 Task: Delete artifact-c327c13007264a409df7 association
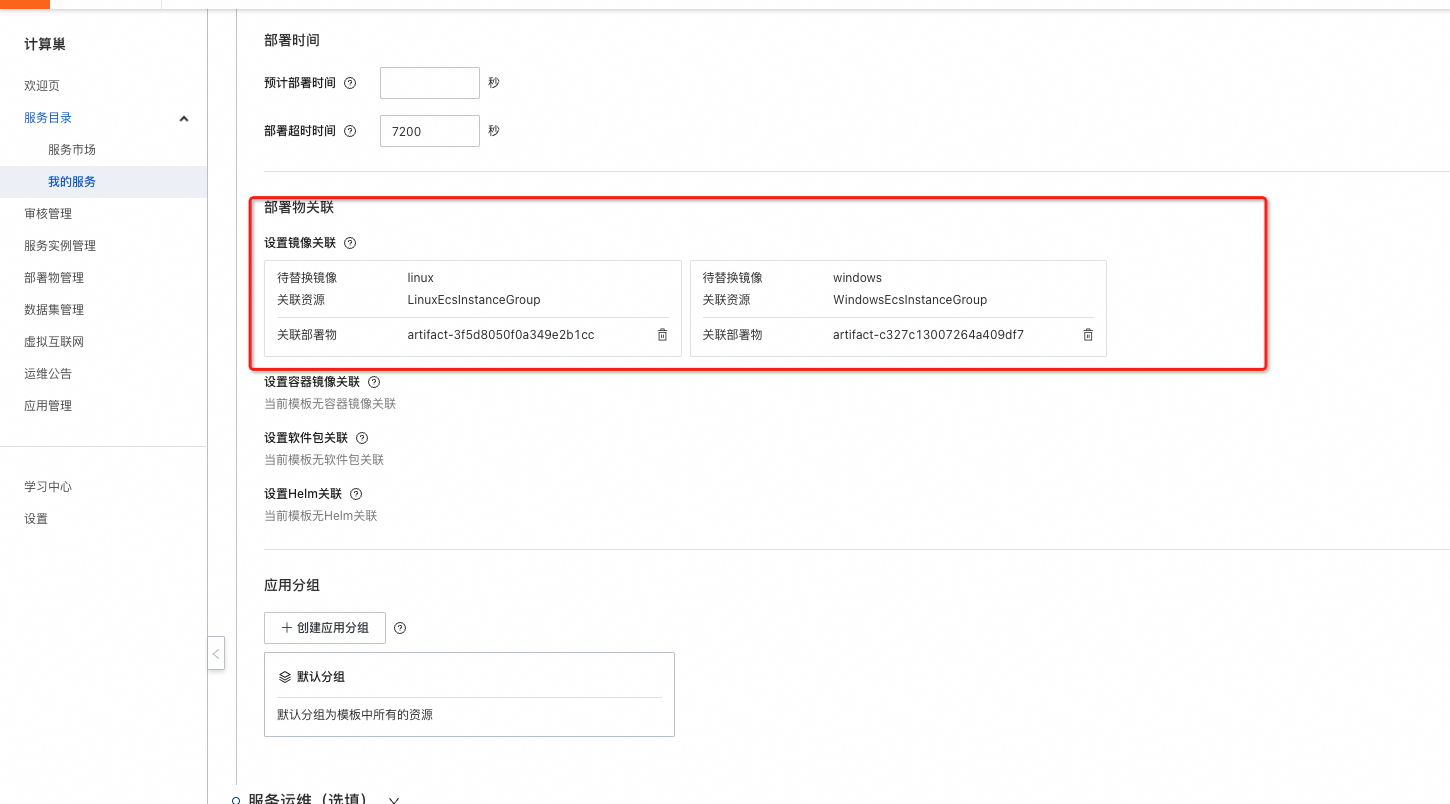[x=1088, y=335]
